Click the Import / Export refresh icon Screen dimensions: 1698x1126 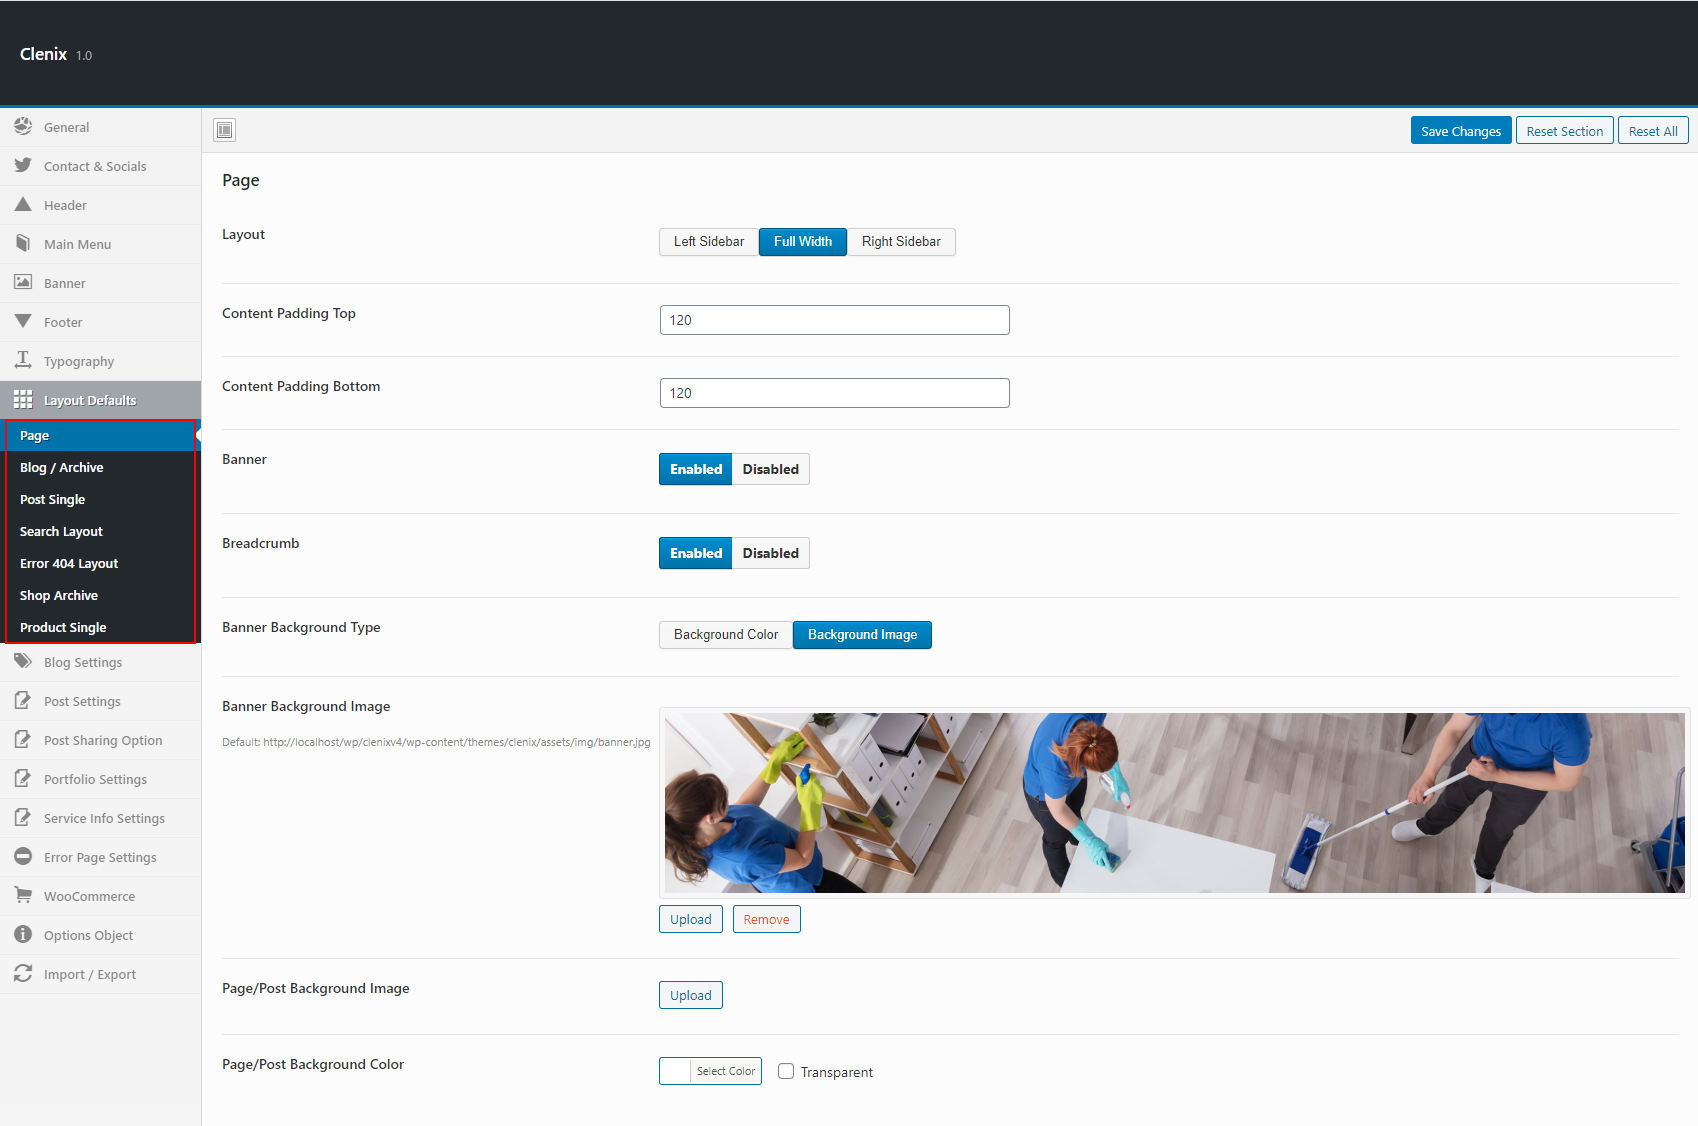pyautogui.click(x=23, y=973)
